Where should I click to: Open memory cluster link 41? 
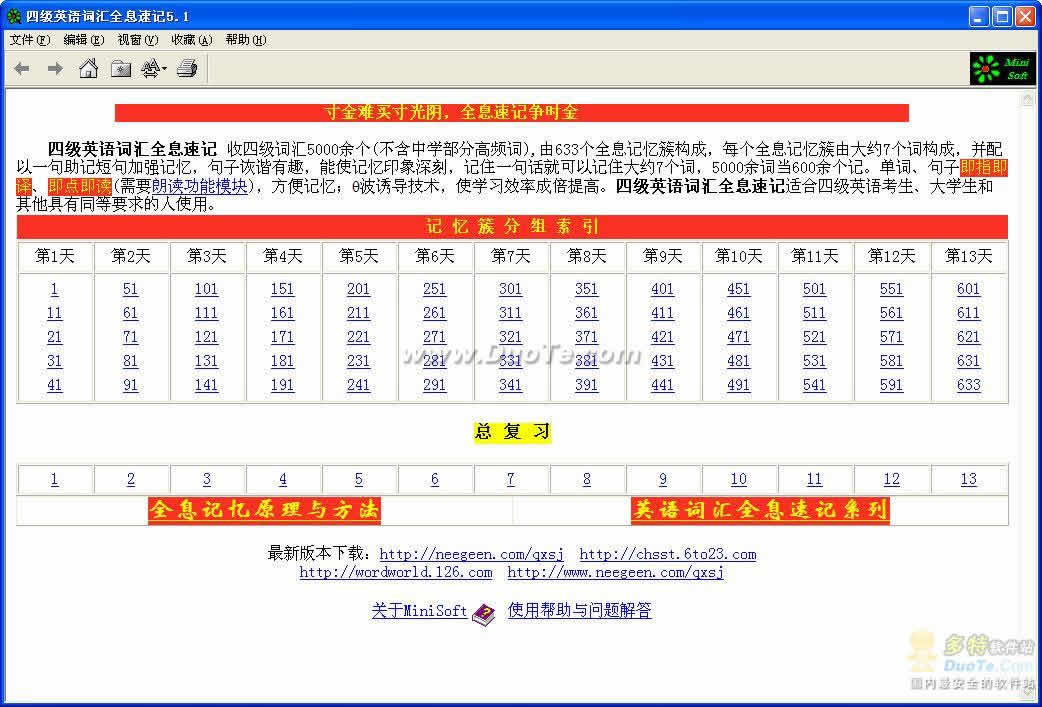click(x=54, y=385)
